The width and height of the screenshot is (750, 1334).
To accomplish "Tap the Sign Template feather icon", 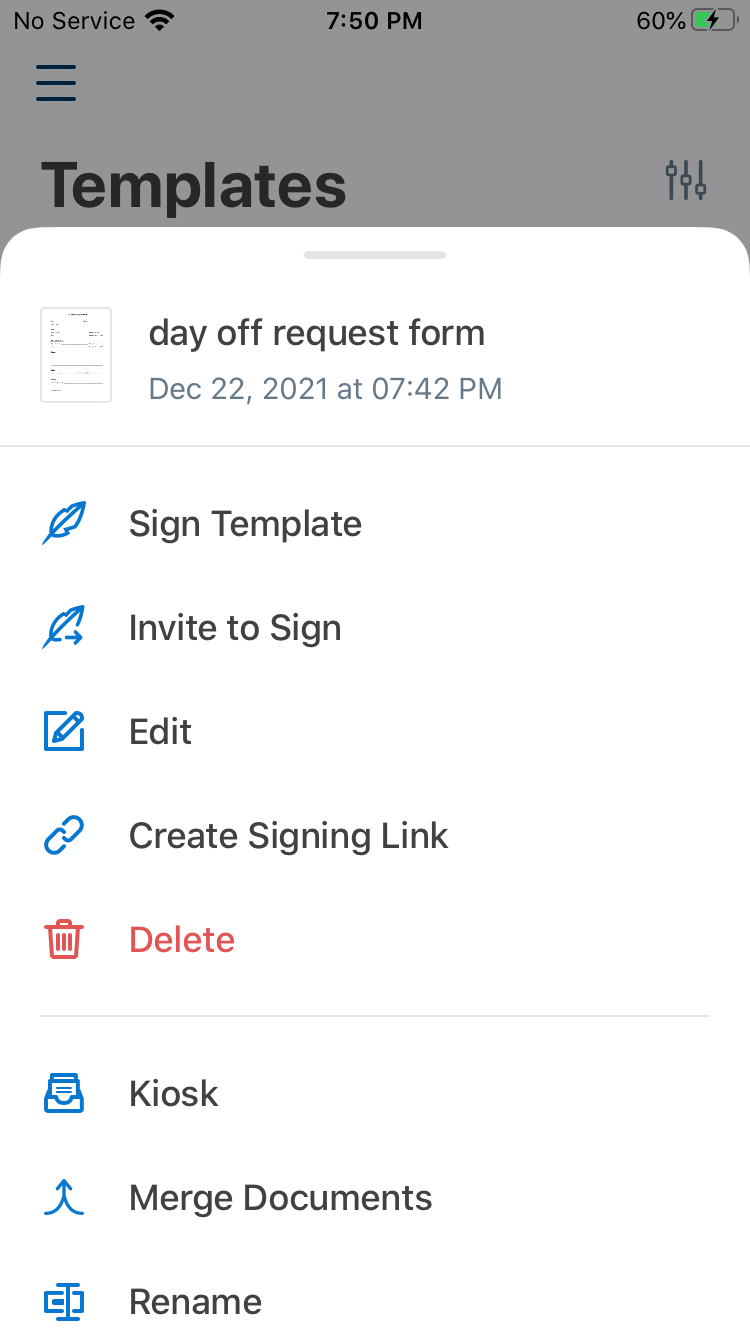I will pyautogui.click(x=64, y=524).
